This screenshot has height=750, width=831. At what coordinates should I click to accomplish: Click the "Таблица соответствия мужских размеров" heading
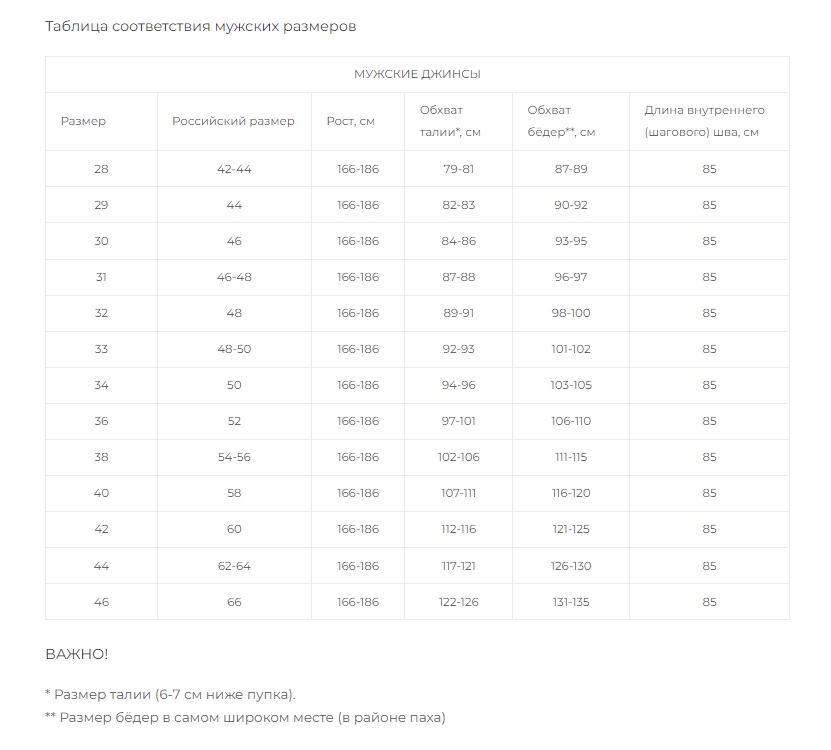point(201,26)
